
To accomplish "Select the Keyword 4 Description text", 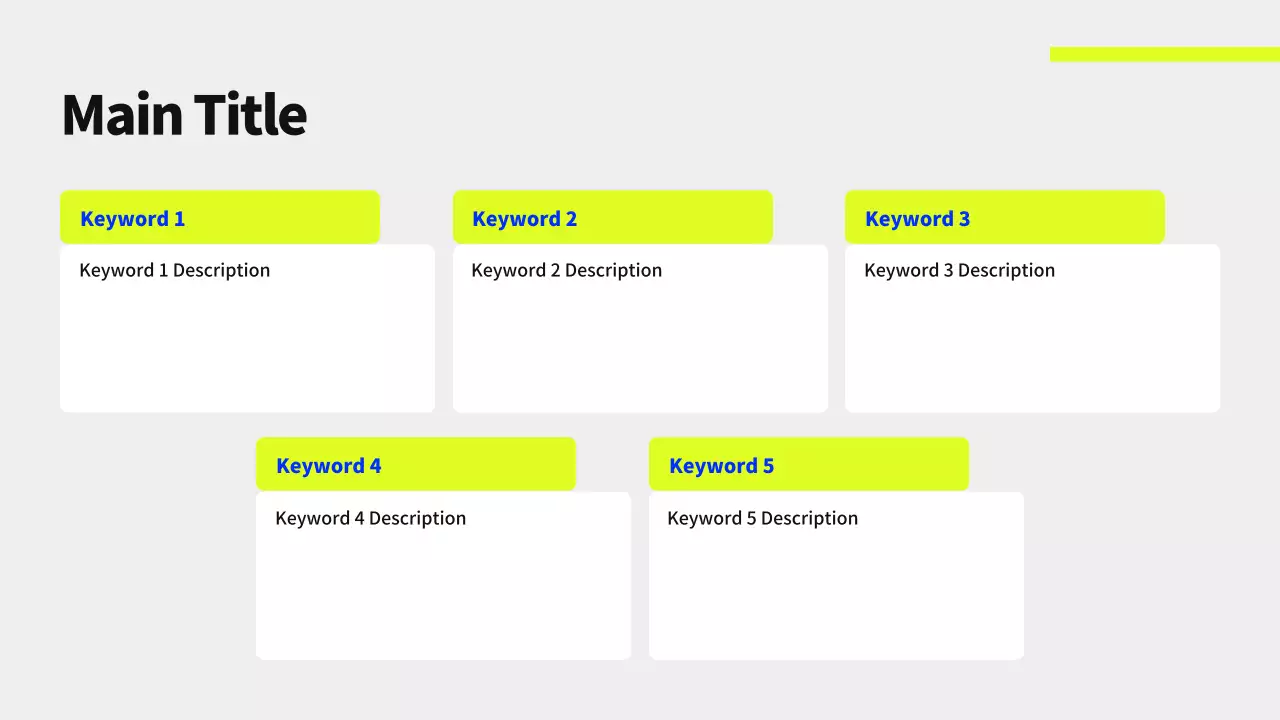I will click(370, 518).
